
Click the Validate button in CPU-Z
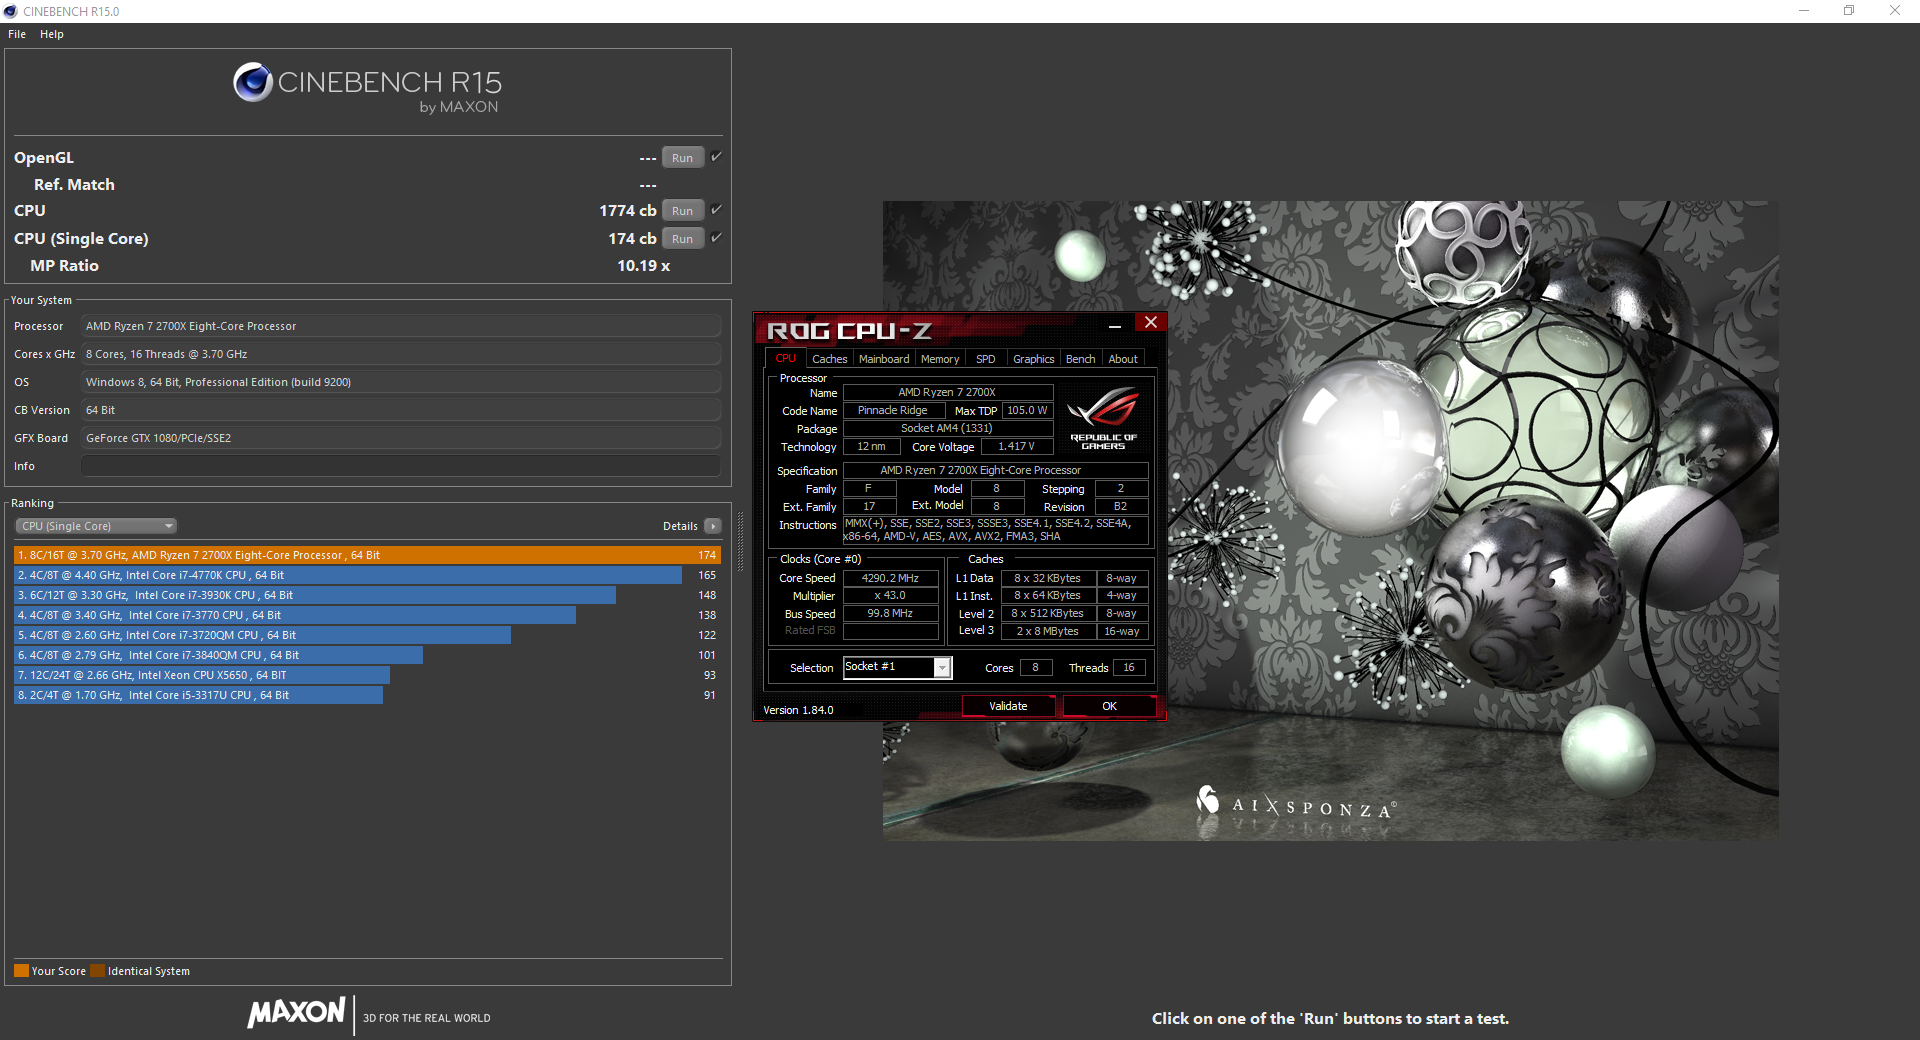pos(1008,706)
